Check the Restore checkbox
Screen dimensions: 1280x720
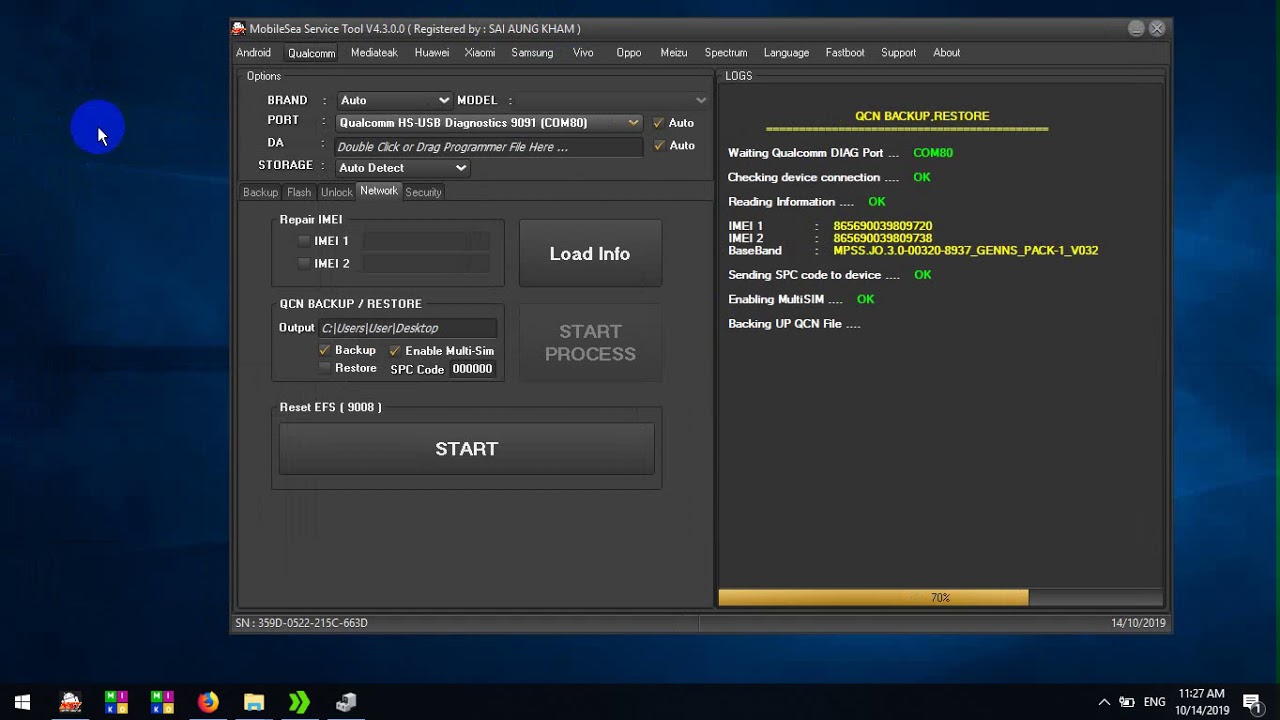(x=324, y=369)
